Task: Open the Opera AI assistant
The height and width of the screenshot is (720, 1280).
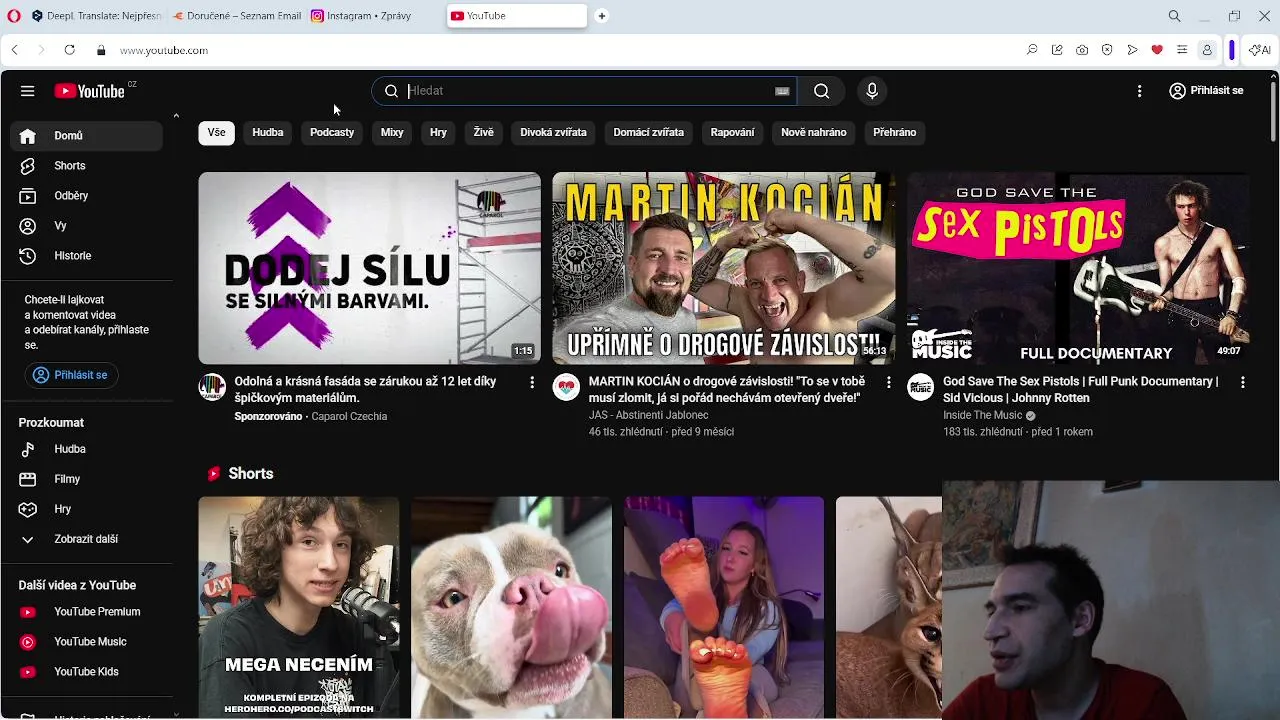Action: point(1260,50)
